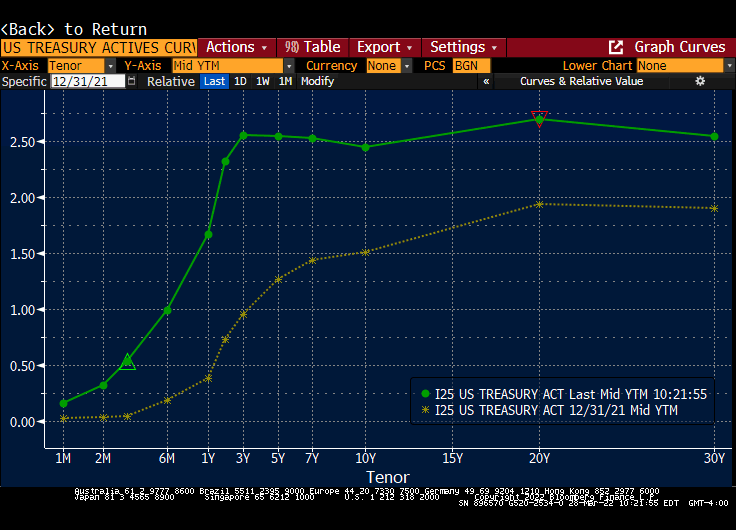Expand Currency None dropdown arrow
This screenshot has height=530, width=736.
[x=407, y=66]
